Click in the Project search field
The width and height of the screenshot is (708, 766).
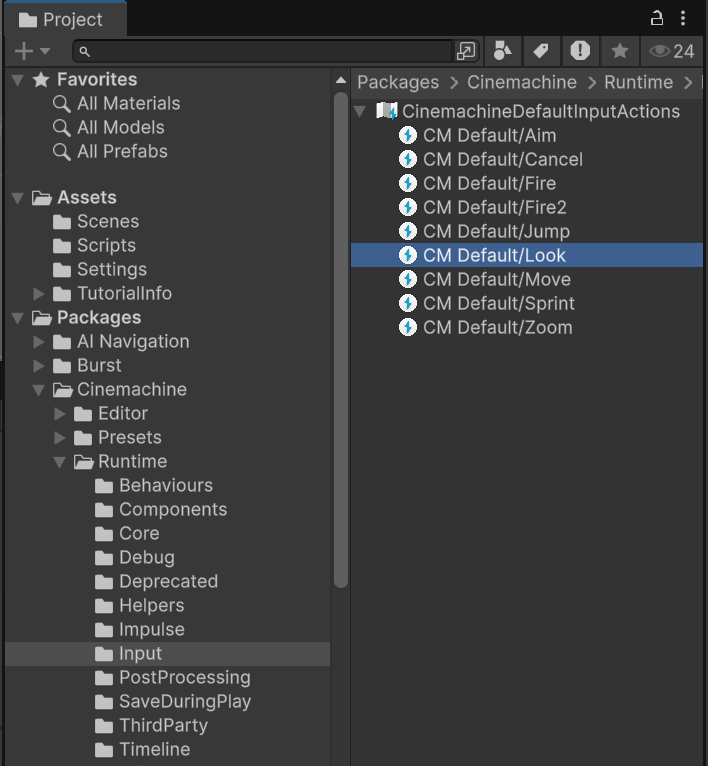point(270,51)
